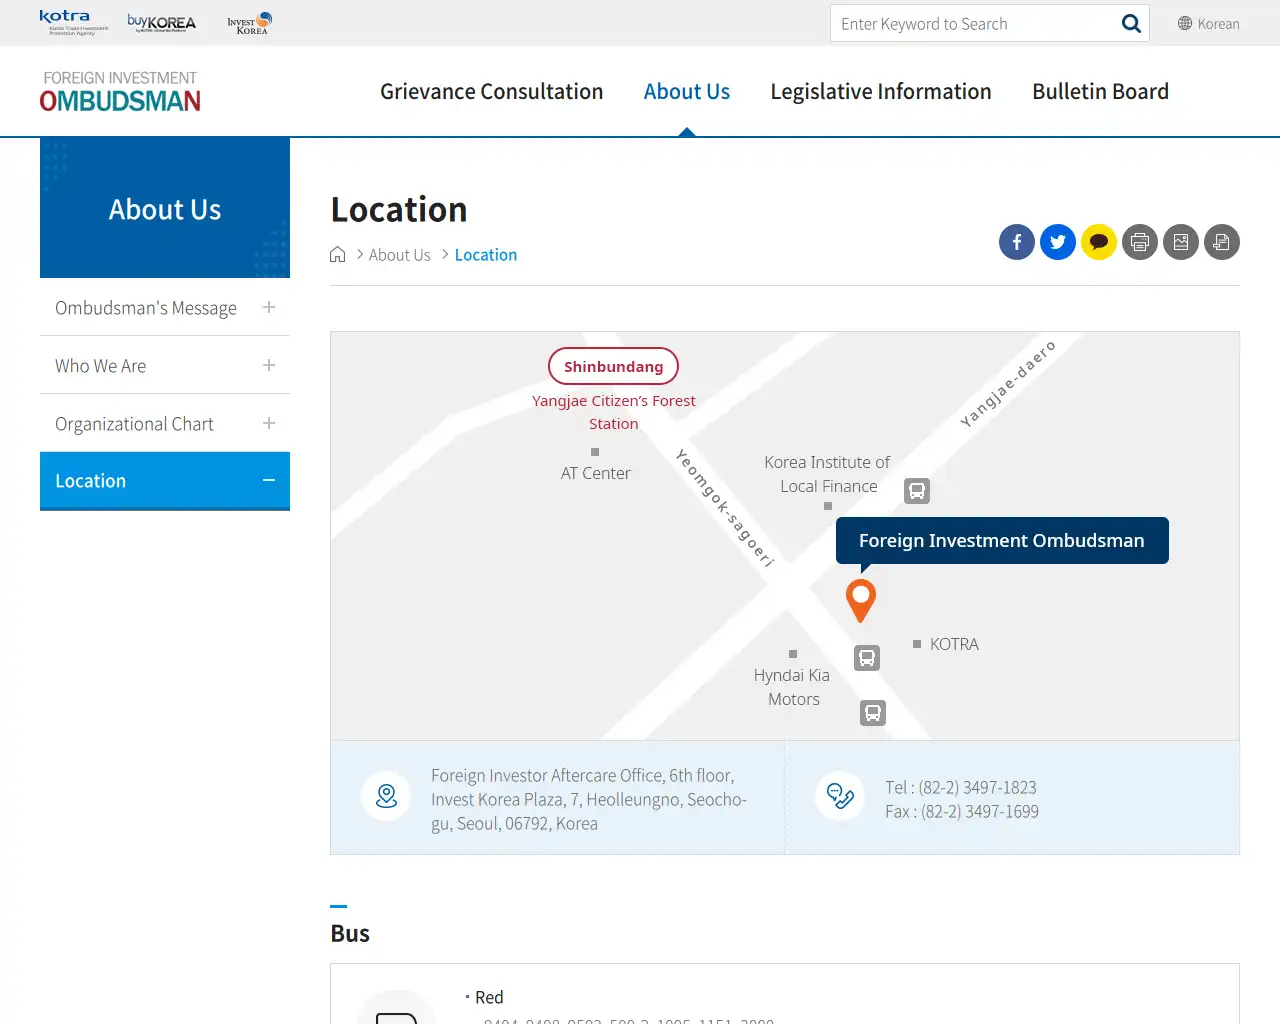
Task: Open the Grievance Consultation menu
Action: coord(491,91)
